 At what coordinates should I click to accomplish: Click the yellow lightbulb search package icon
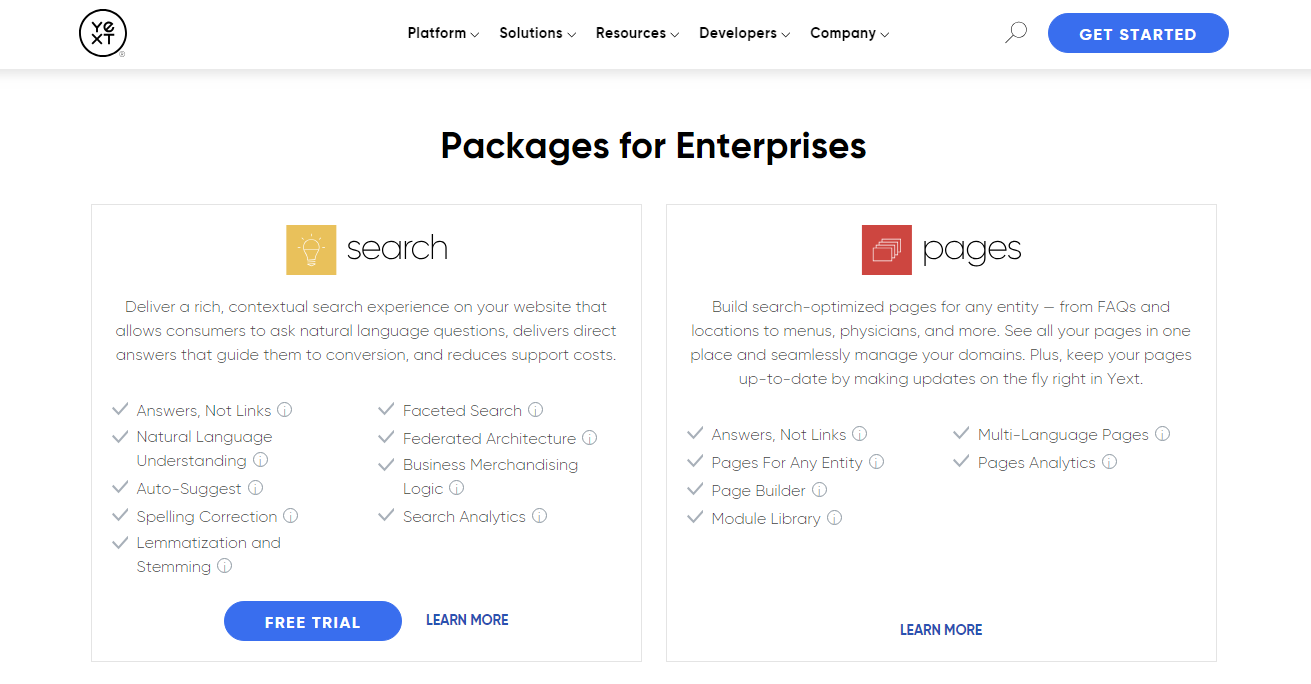click(311, 249)
